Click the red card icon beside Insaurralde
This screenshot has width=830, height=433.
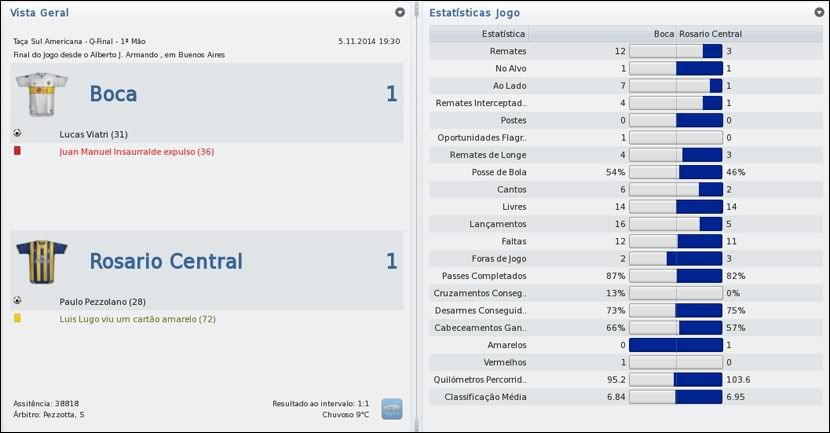tap(17, 151)
